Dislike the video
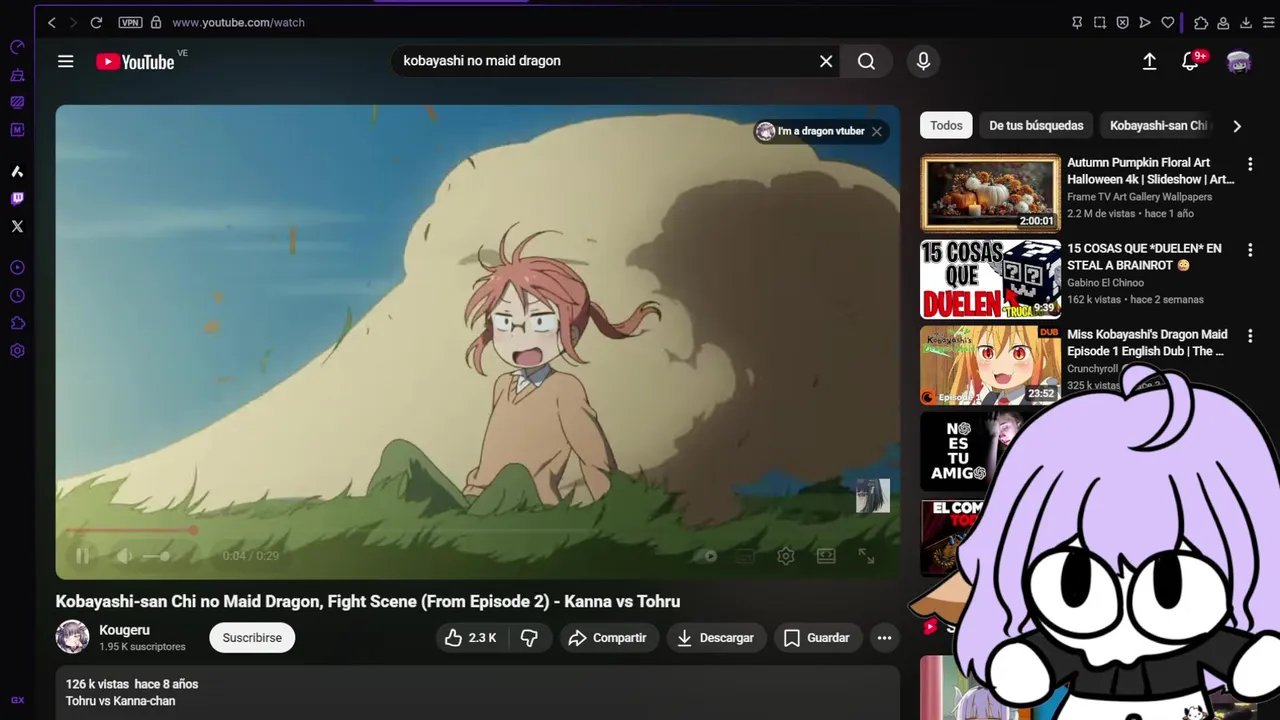 click(x=530, y=638)
